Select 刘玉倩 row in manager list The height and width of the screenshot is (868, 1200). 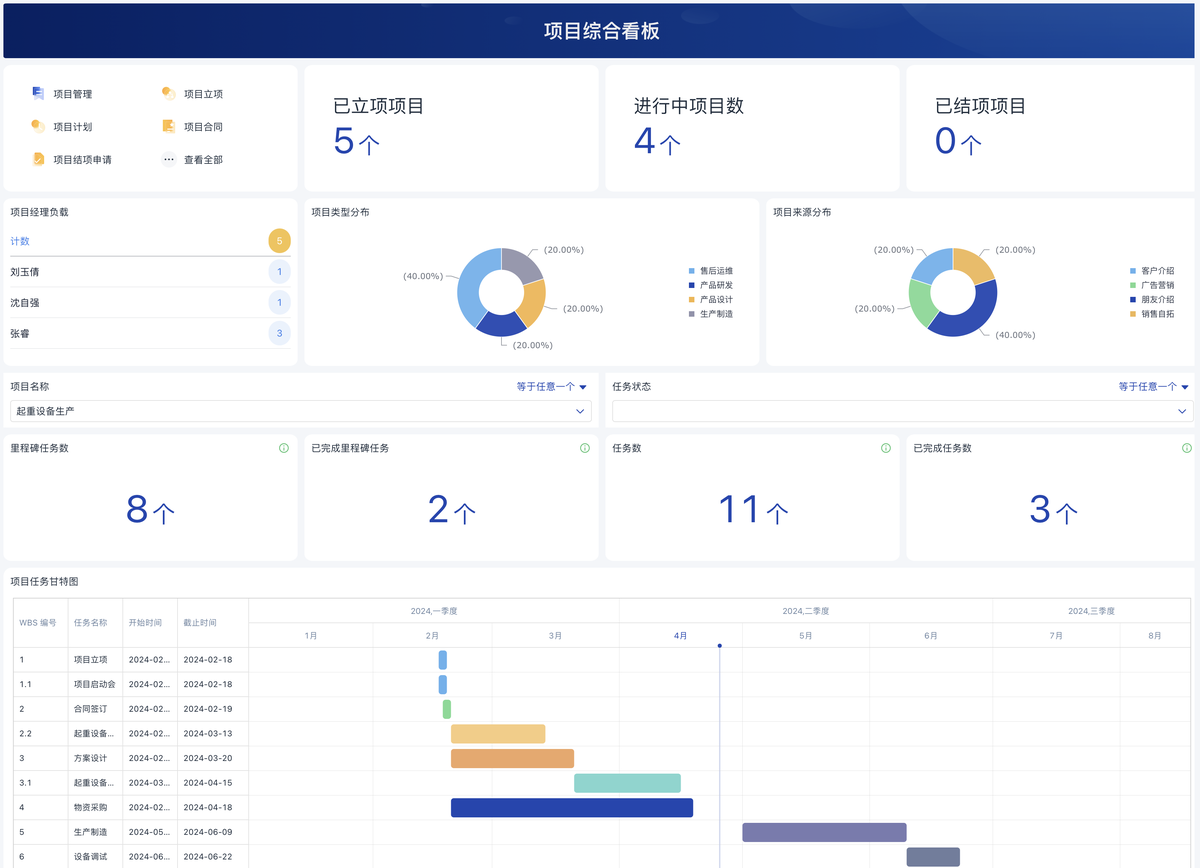click(150, 272)
